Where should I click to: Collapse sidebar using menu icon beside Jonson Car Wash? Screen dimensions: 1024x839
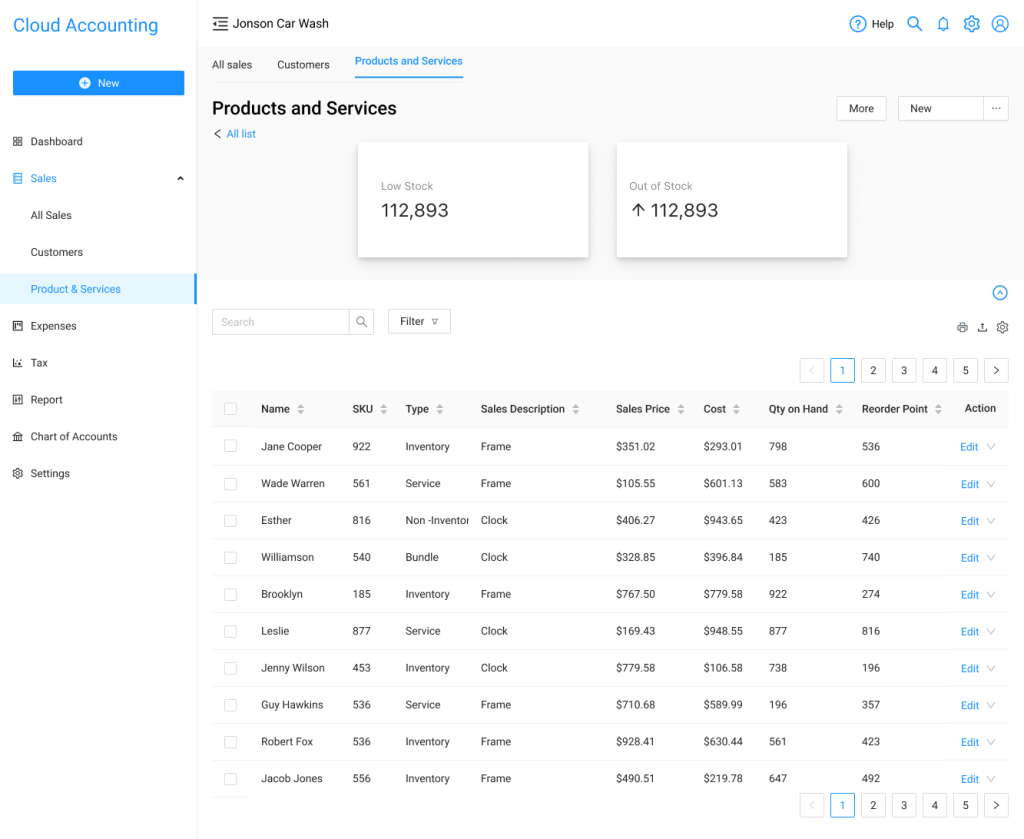pos(220,24)
